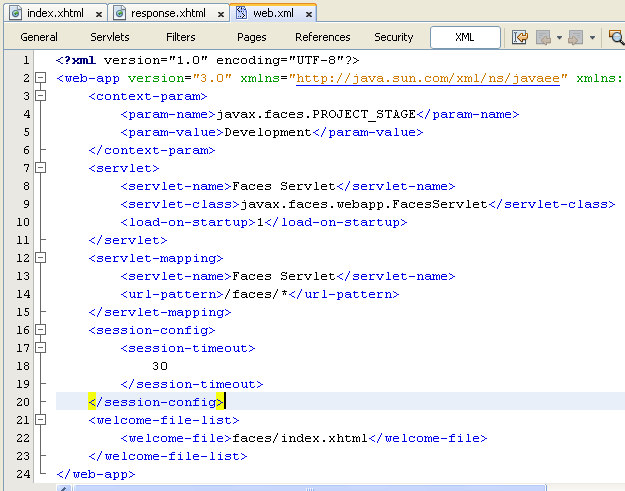The height and width of the screenshot is (491, 625).
Task: Open the General view of web.xml
Action: click(x=39, y=37)
